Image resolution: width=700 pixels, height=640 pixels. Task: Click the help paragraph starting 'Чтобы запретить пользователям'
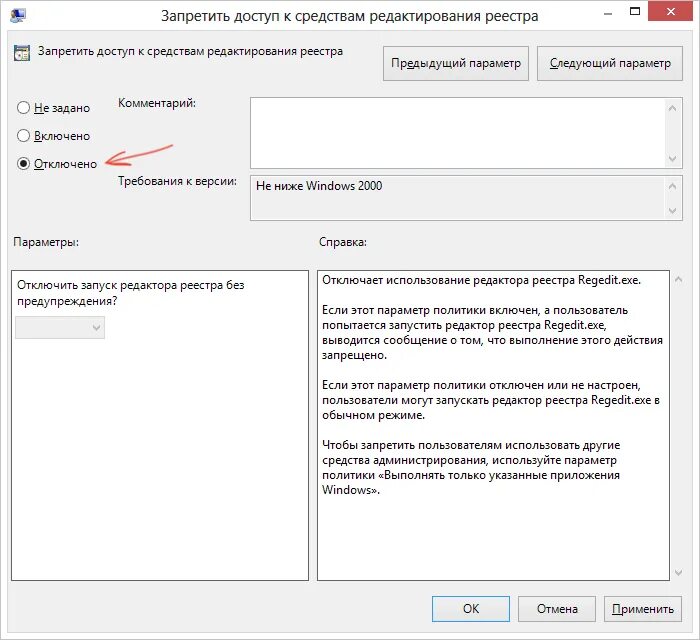click(x=471, y=467)
